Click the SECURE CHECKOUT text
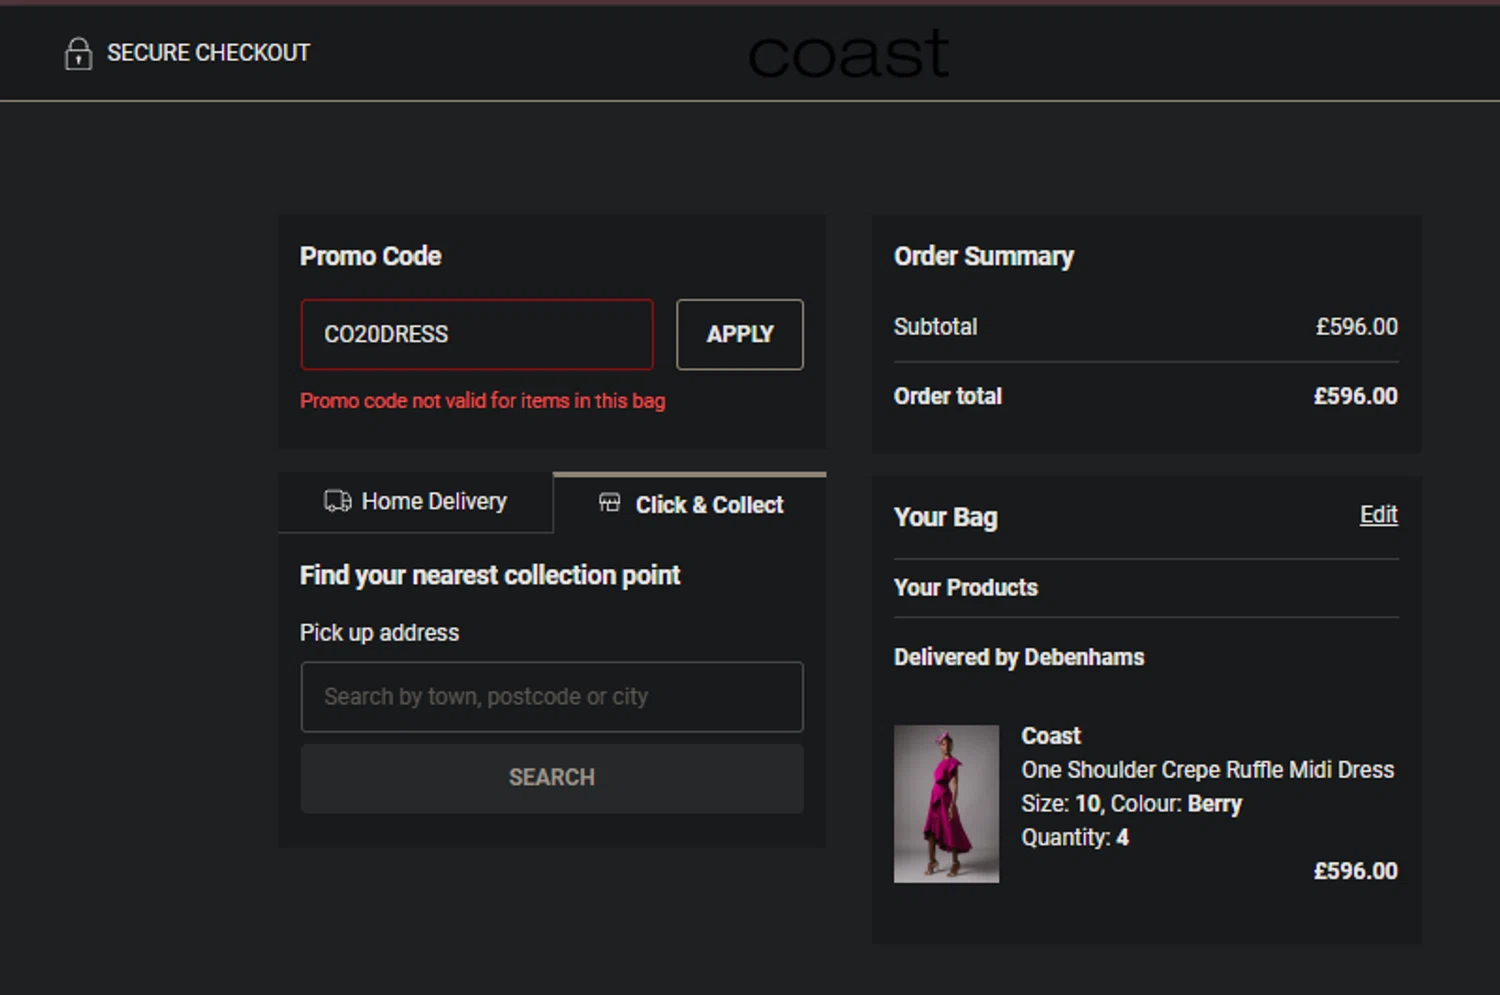 pyautogui.click(x=208, y=53)
